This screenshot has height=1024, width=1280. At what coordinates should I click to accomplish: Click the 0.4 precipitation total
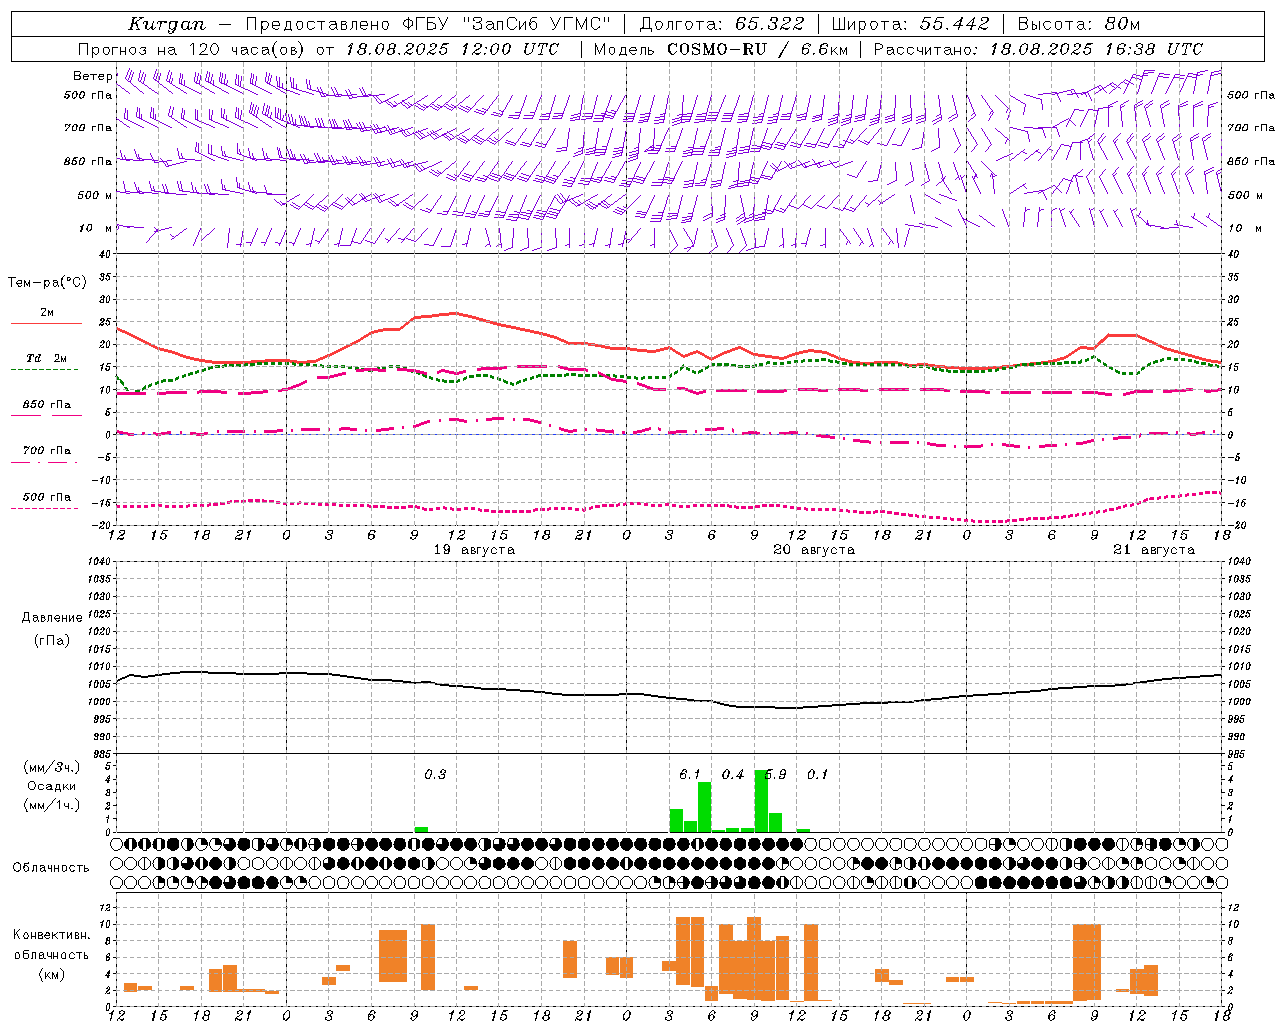pos(733,775)
